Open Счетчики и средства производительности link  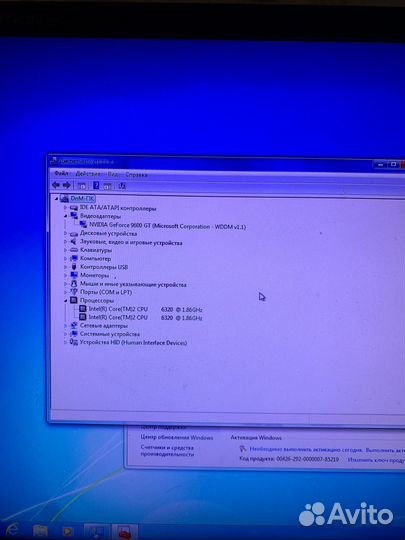tap(167, 451)
